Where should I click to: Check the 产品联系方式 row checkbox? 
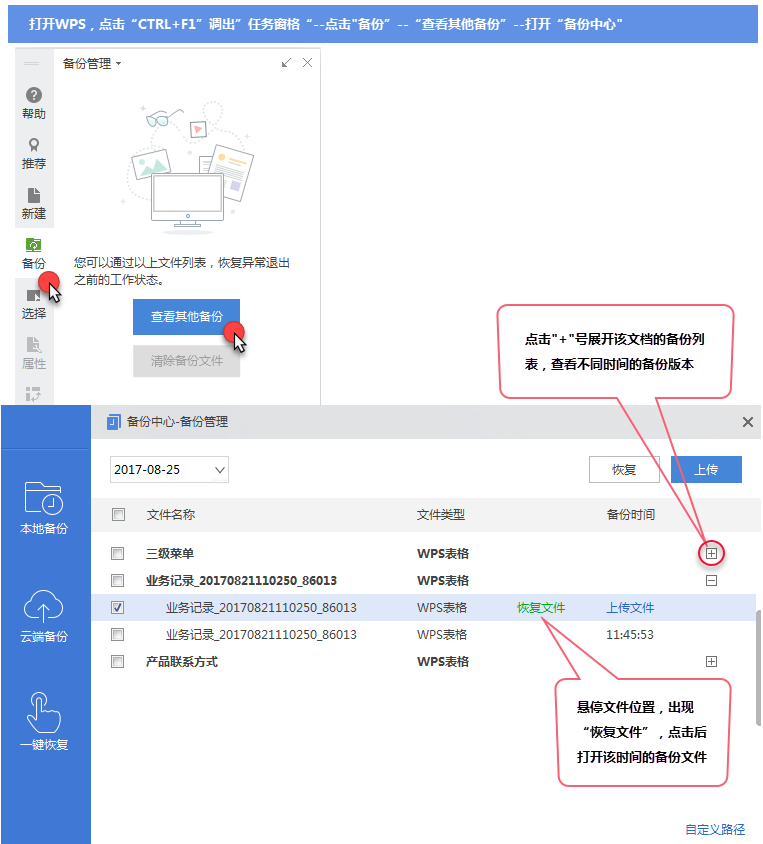click(x=117, y=662)
